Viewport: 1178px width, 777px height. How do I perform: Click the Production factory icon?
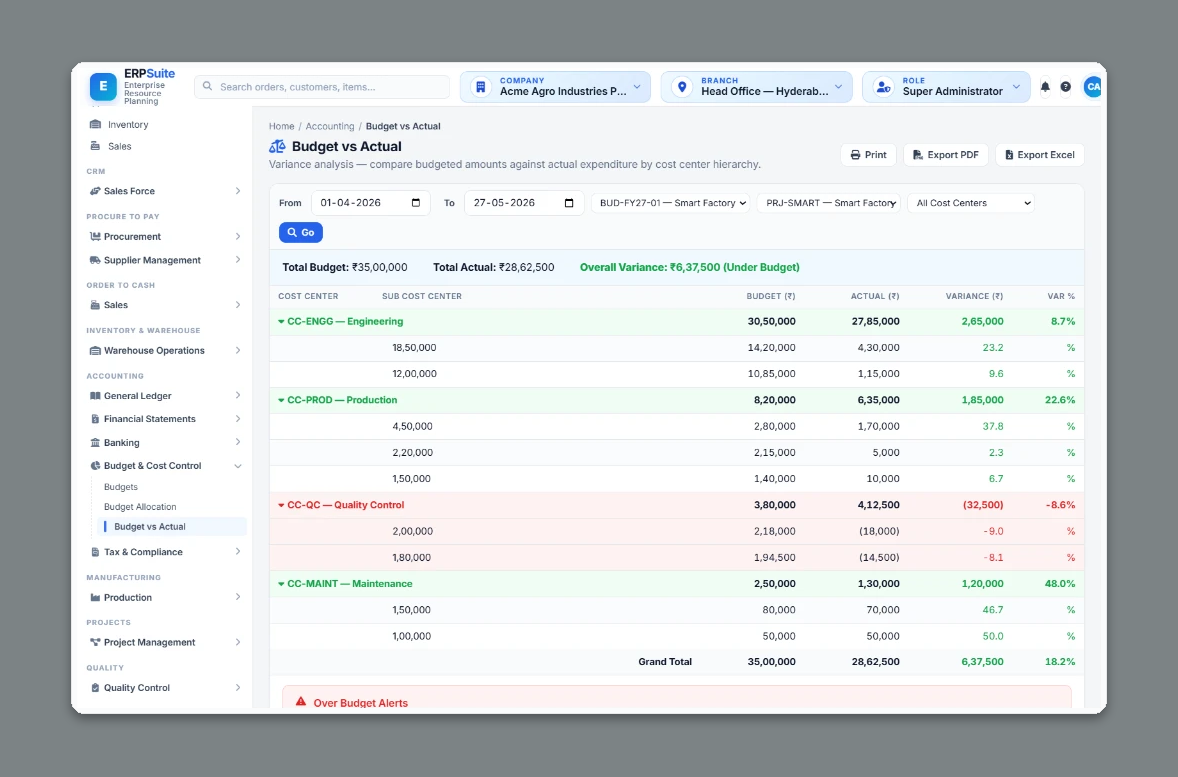(x=95, y=598)
